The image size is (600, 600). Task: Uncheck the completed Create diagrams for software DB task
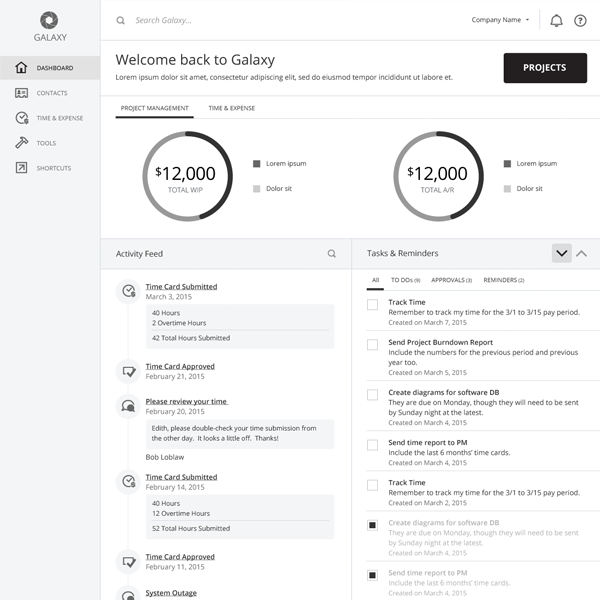click(x=372, y=525)
